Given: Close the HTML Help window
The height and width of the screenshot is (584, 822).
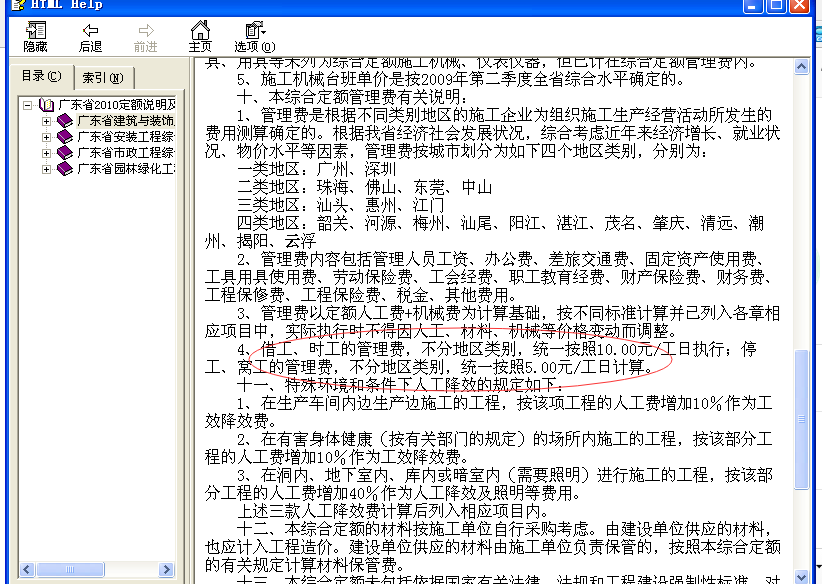Looking at the screenshot, I should tap(800, 5).
